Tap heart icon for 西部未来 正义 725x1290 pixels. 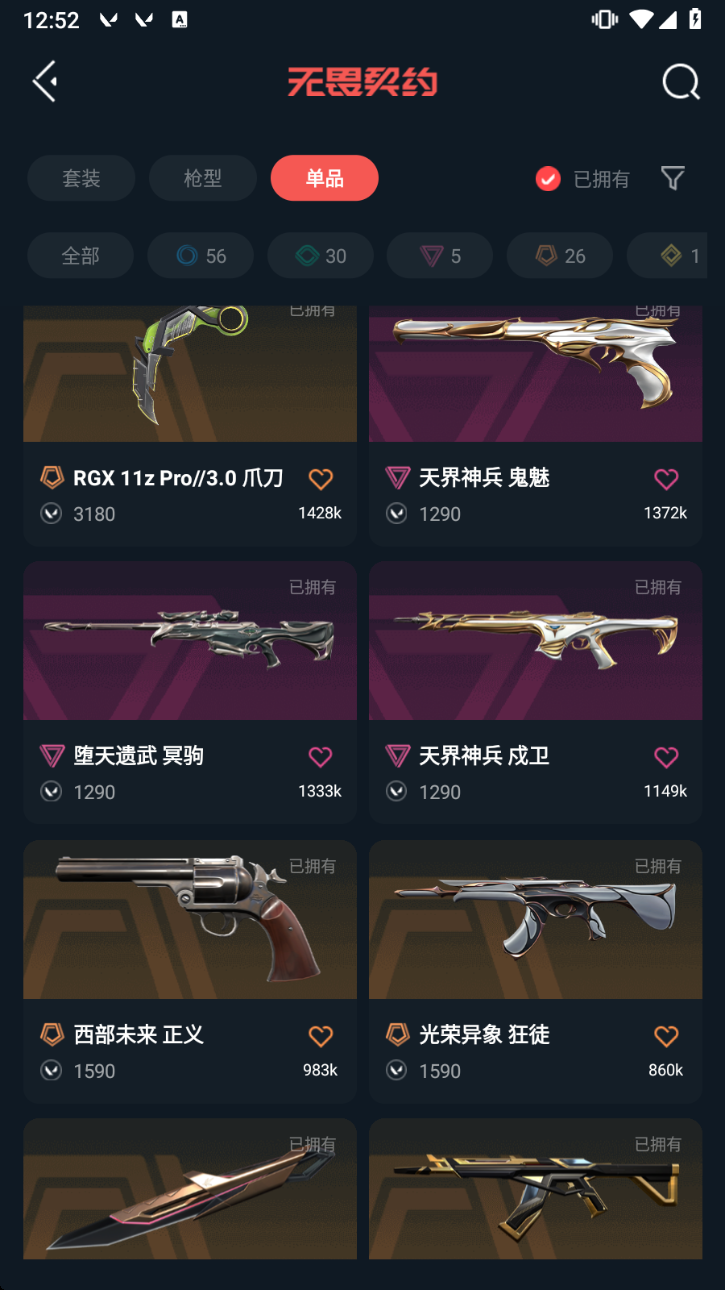point(320,1036)
